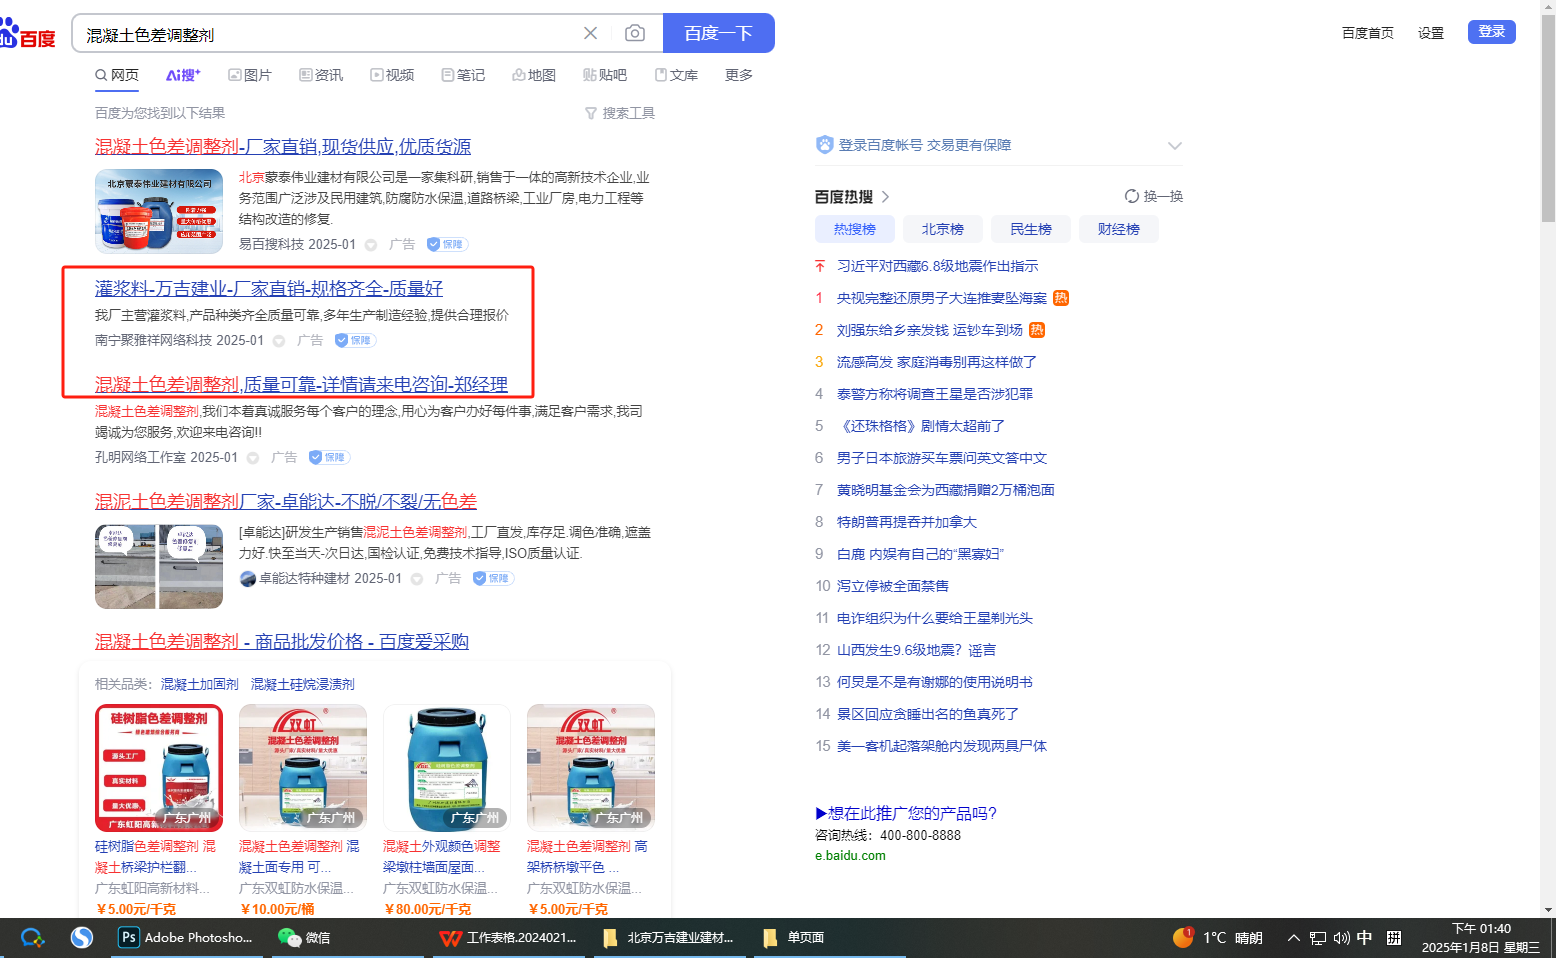Click the shield icon beside login notice
This screenshot has height=958, width=1556.
coord(824,145)
